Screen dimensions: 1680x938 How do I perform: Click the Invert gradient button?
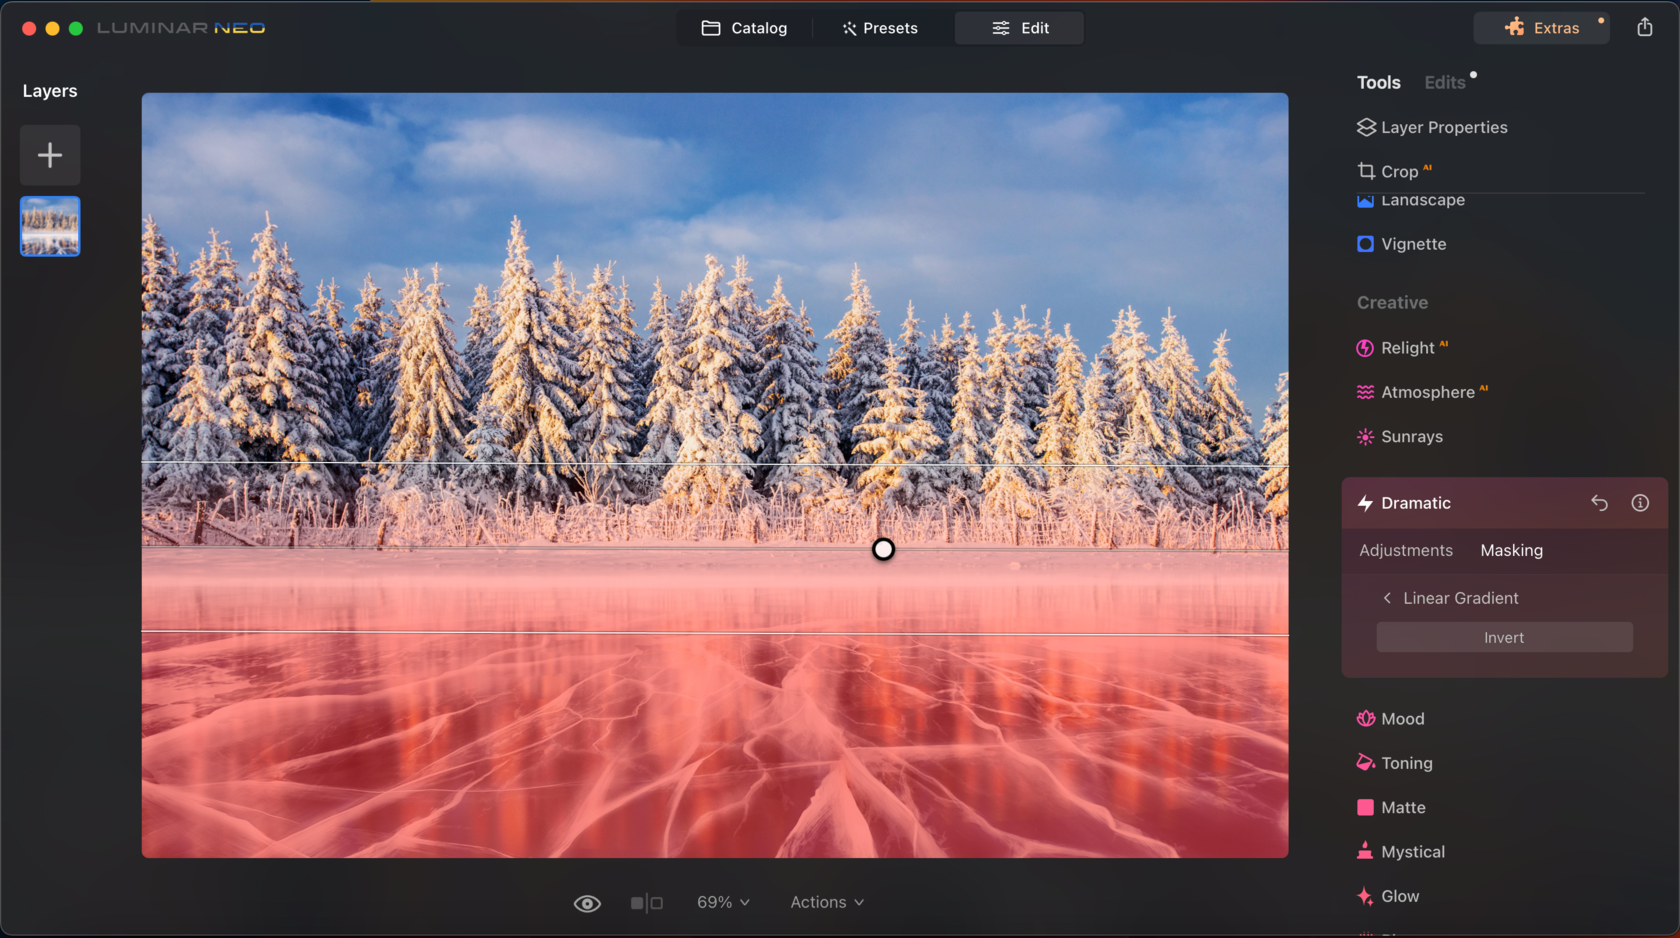[1503, 637]
